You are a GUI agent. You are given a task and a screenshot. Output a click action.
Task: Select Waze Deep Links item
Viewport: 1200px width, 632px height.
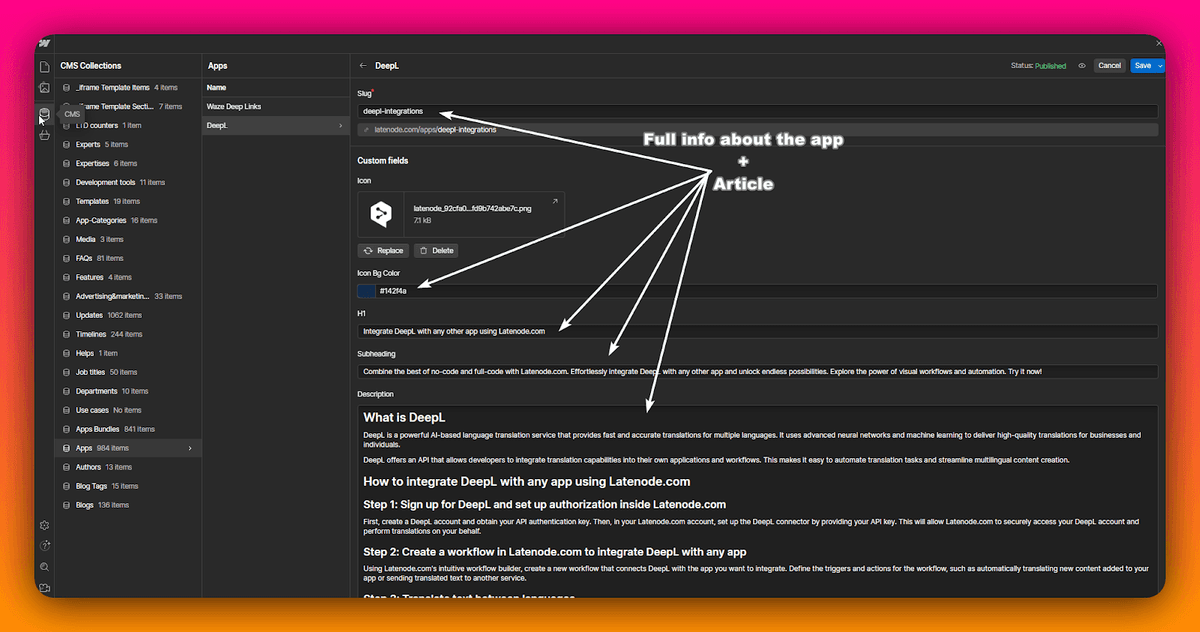coord(234,106)
